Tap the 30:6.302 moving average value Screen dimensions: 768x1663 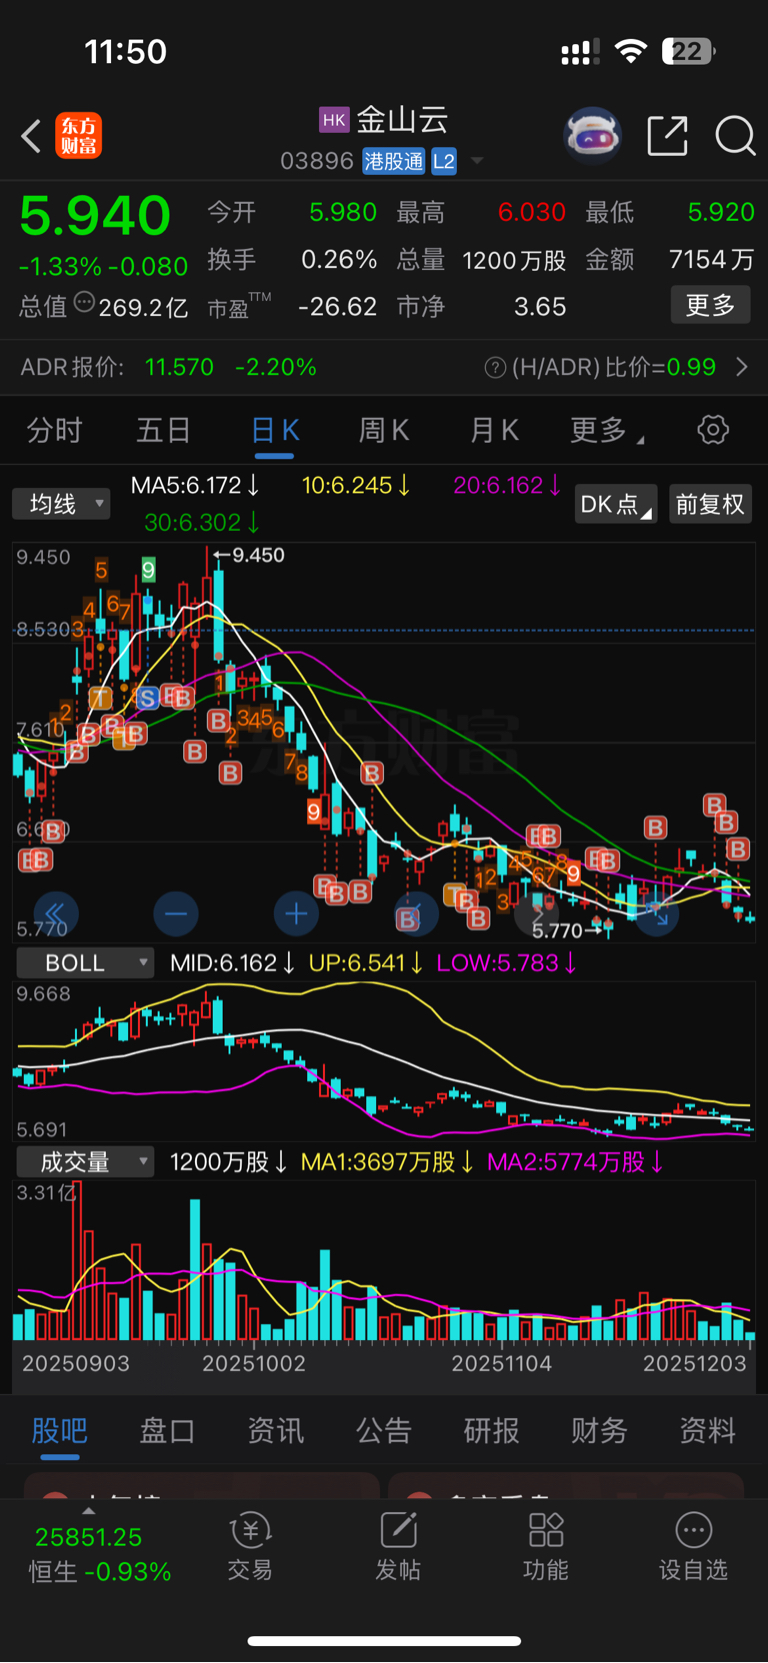202,523
